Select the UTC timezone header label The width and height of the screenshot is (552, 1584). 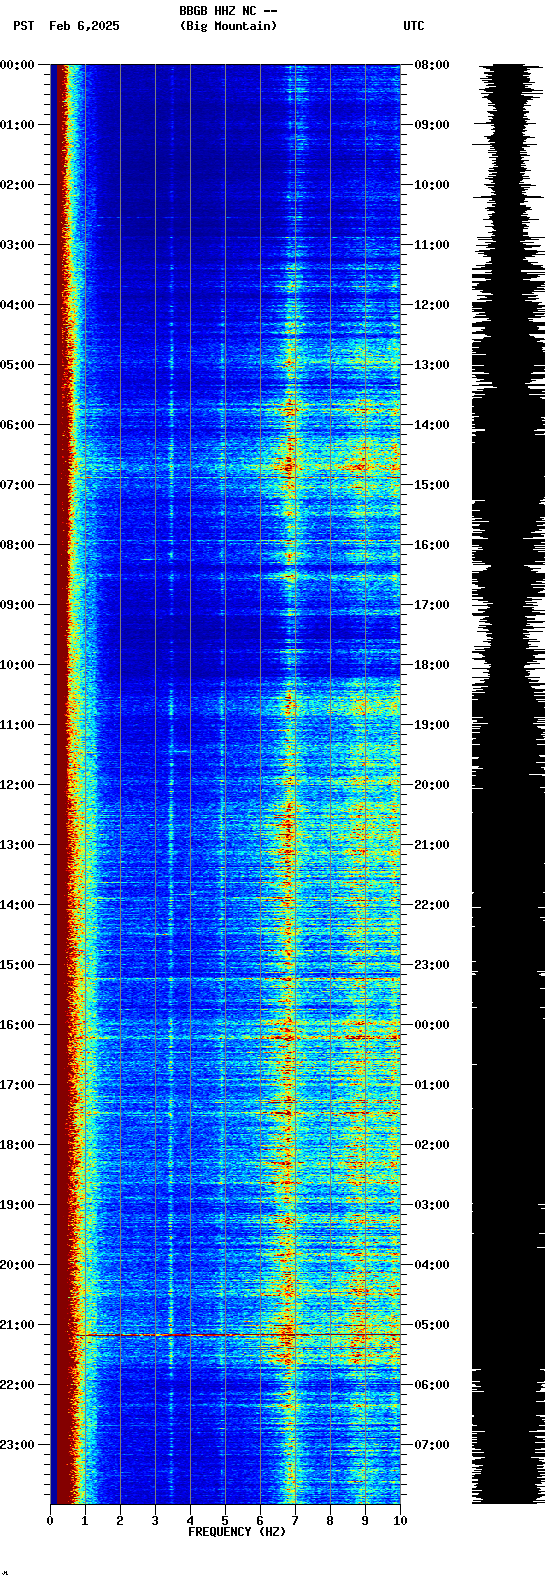pos(414,26)
